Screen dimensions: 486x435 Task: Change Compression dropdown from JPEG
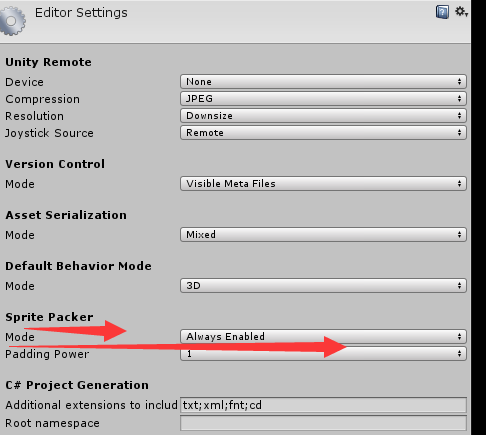pos(323,99)
